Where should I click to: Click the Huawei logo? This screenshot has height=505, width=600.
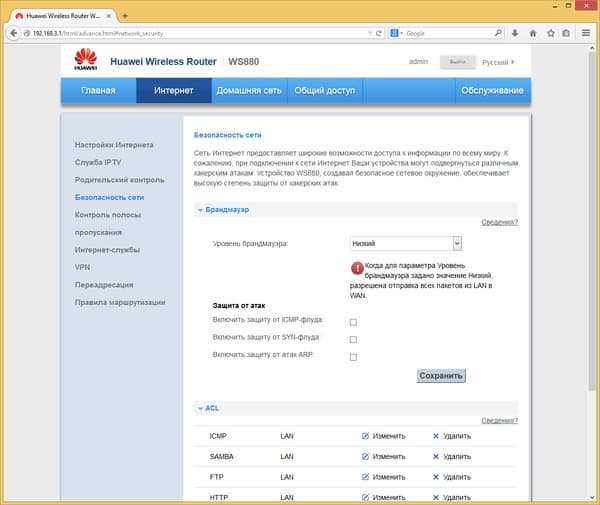tap(86, 59)
